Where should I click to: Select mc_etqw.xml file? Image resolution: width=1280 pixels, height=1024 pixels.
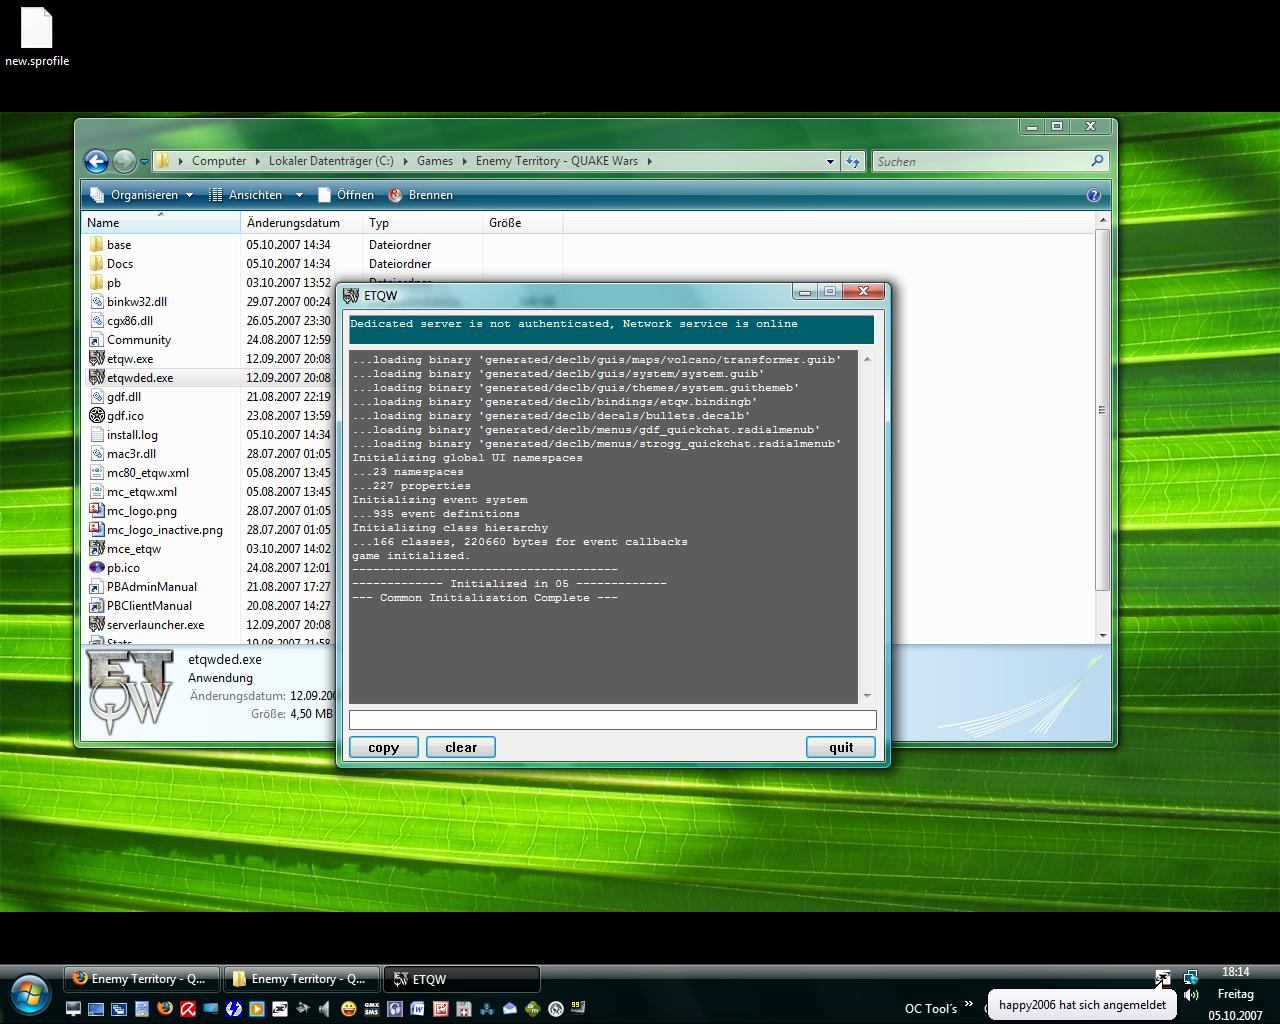coord(142,492)
